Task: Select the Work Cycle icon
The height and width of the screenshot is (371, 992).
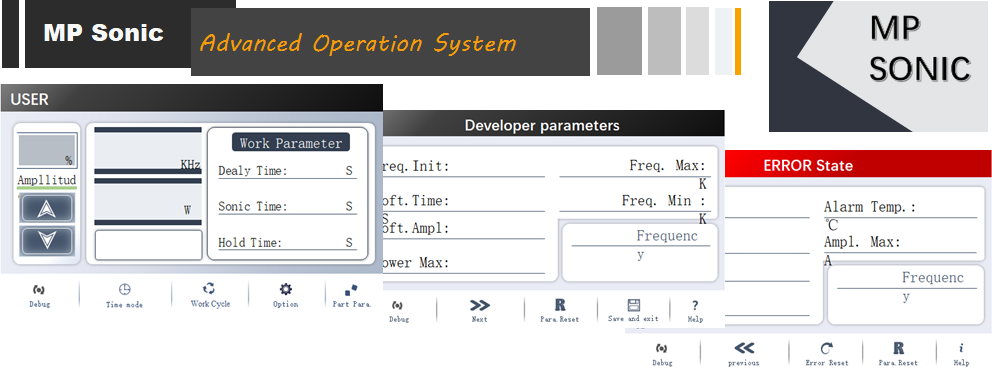Action: [x=209, y=289]
